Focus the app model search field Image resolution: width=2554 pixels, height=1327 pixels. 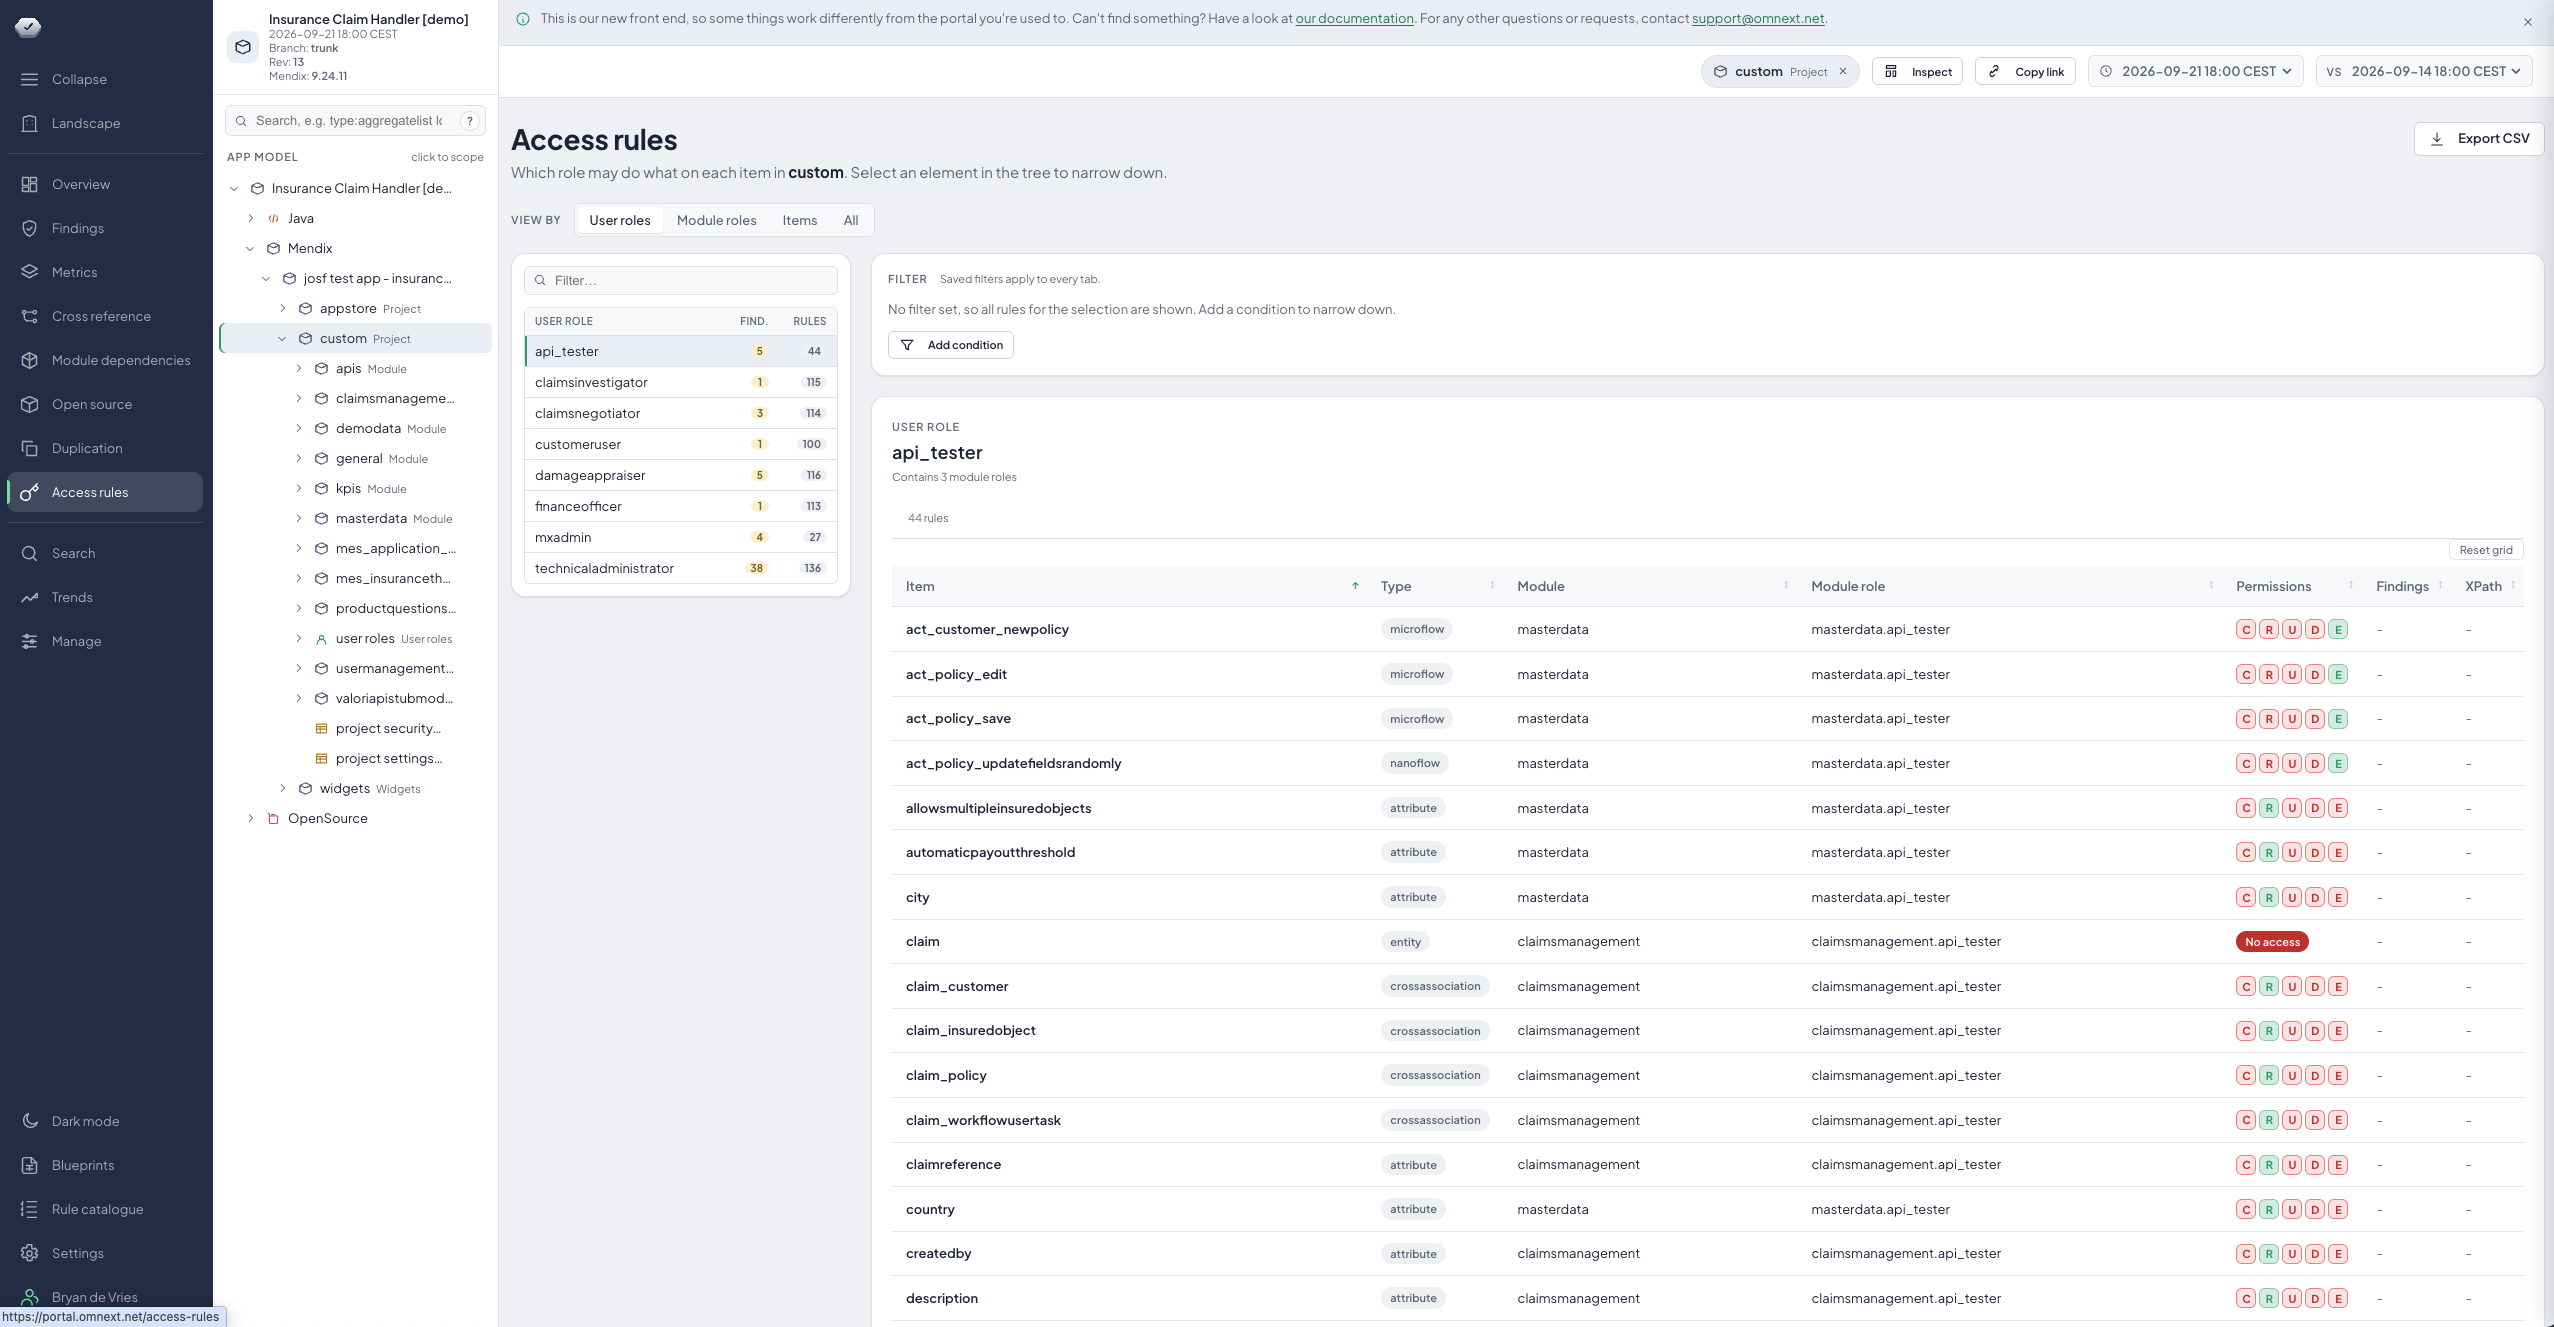(355, 121)
